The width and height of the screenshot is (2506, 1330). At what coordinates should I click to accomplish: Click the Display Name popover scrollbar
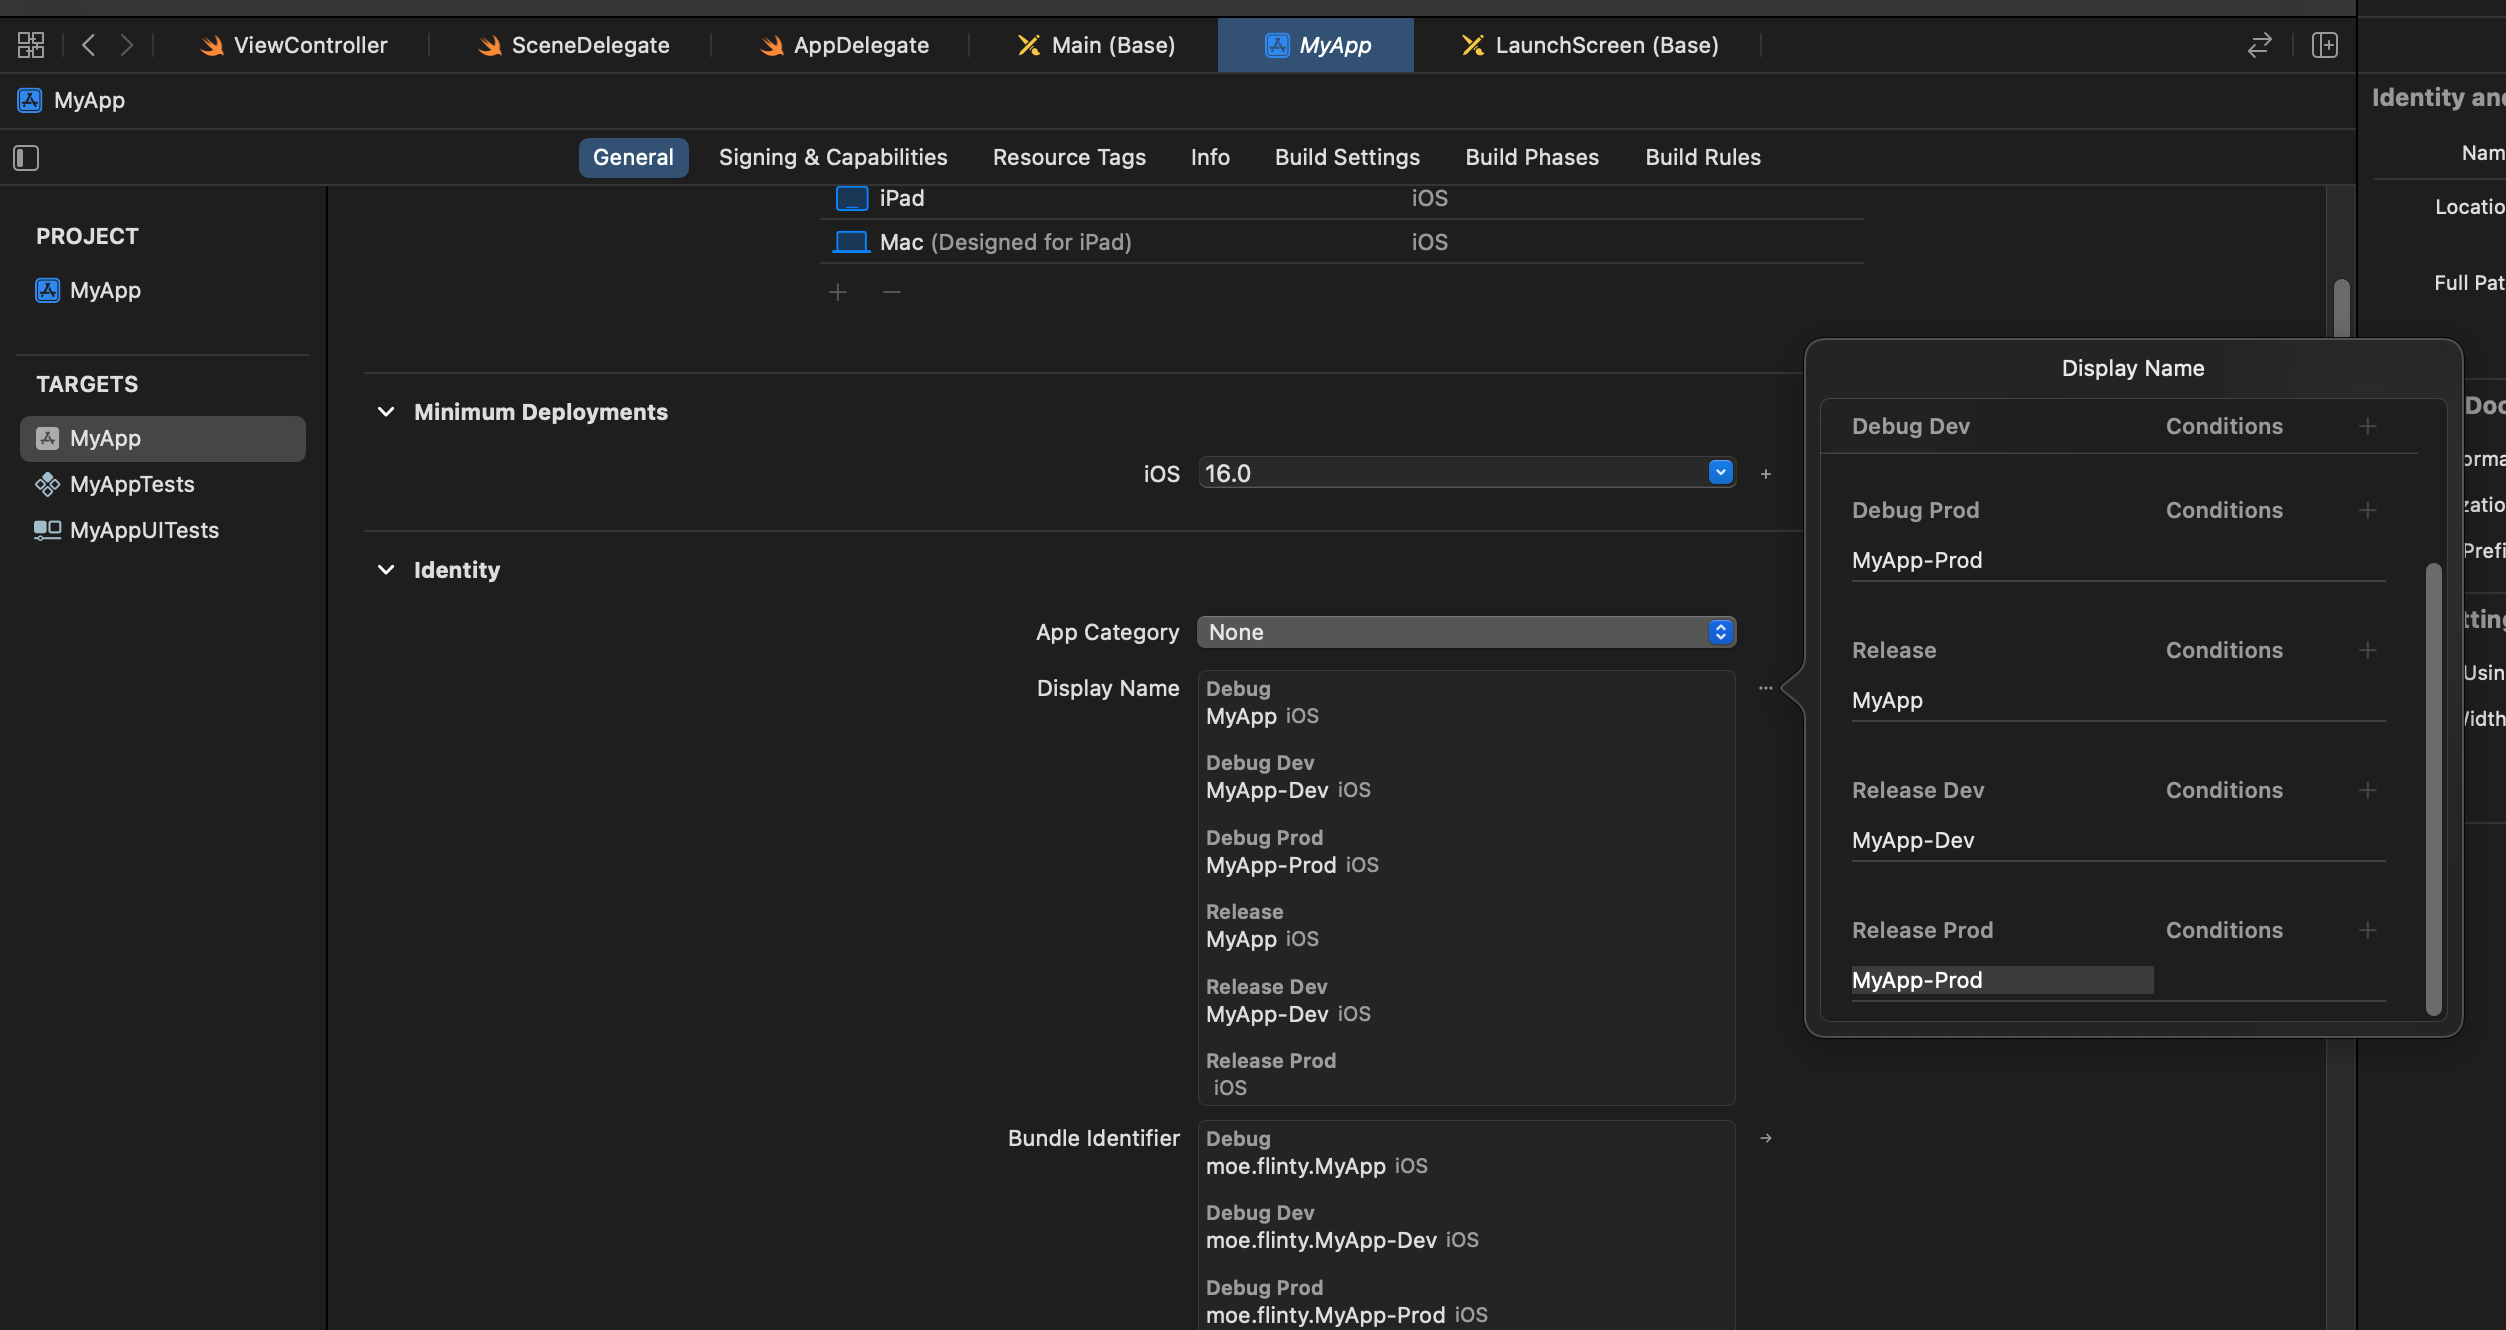[2433, 788]
